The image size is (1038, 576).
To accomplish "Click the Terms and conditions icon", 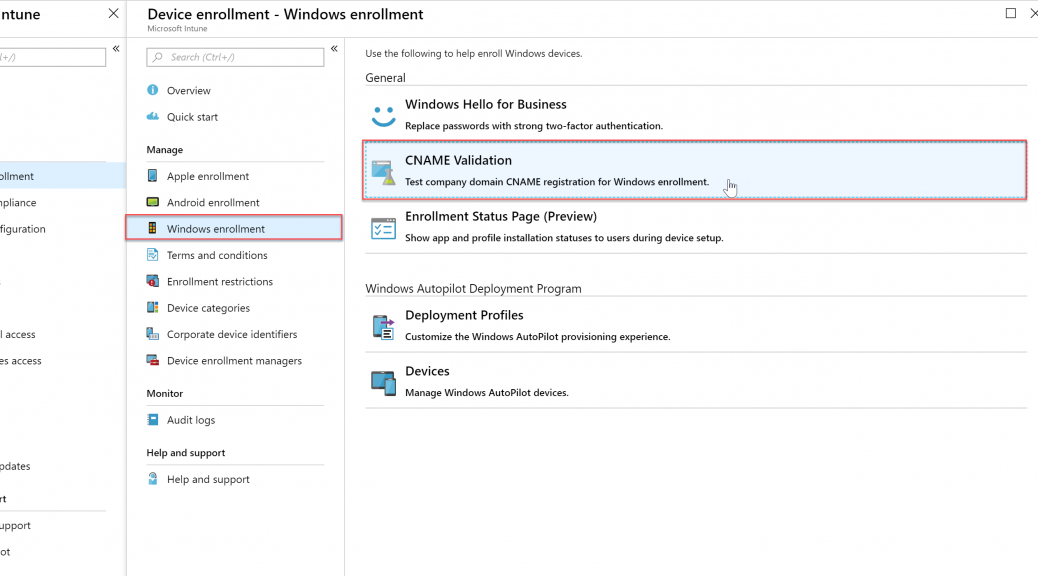I will tap(152, 255).
